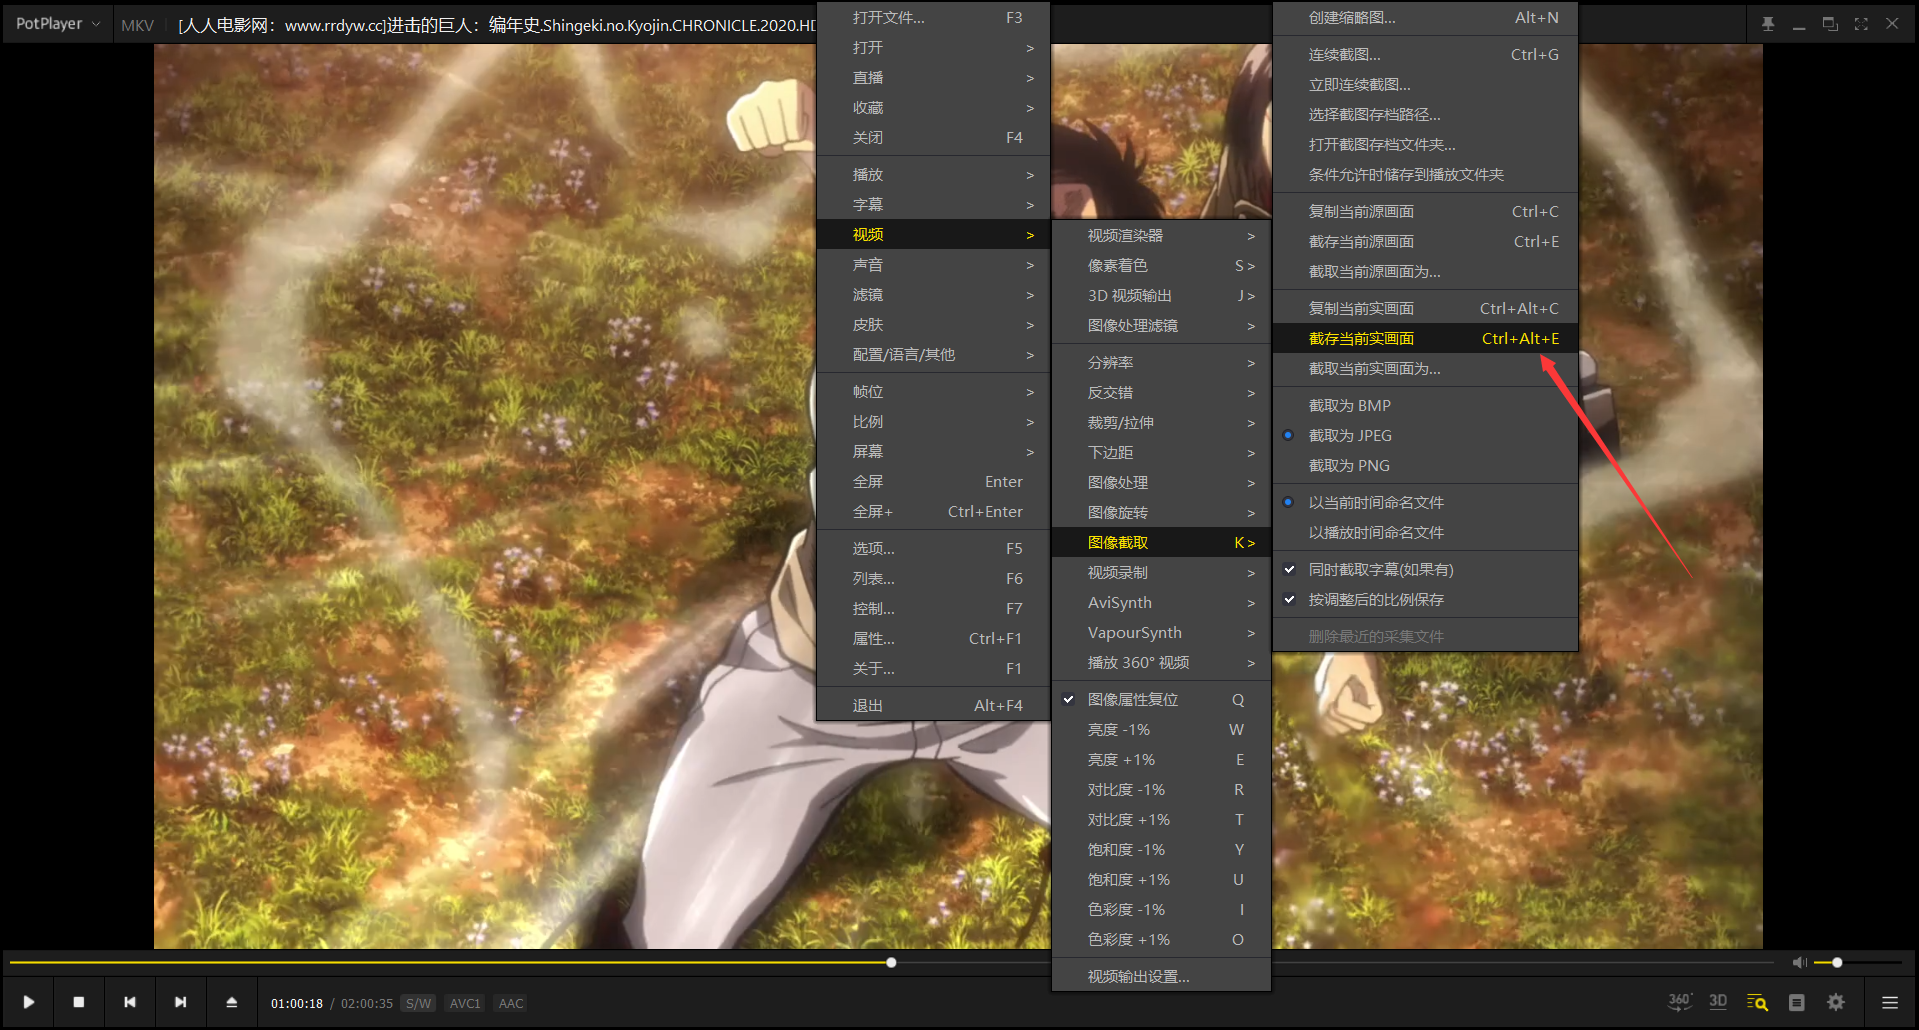The height and width of the screenshot is (1030, 1919).
Task: Click the Play button
Action: tap(29, 1002)
